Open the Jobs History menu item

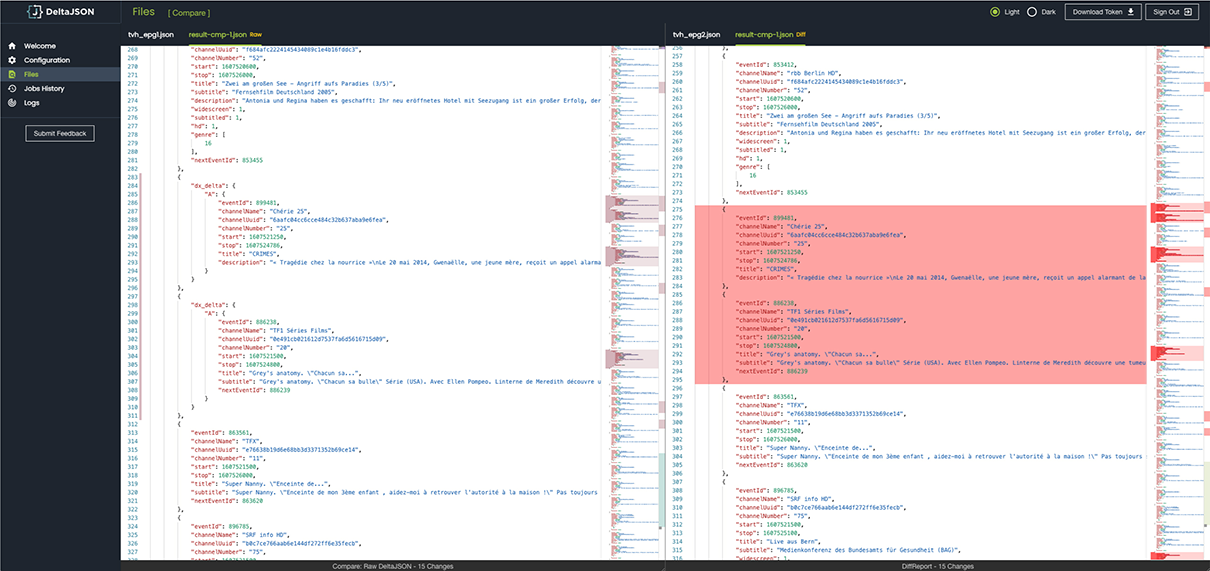[x=44, y=88]
